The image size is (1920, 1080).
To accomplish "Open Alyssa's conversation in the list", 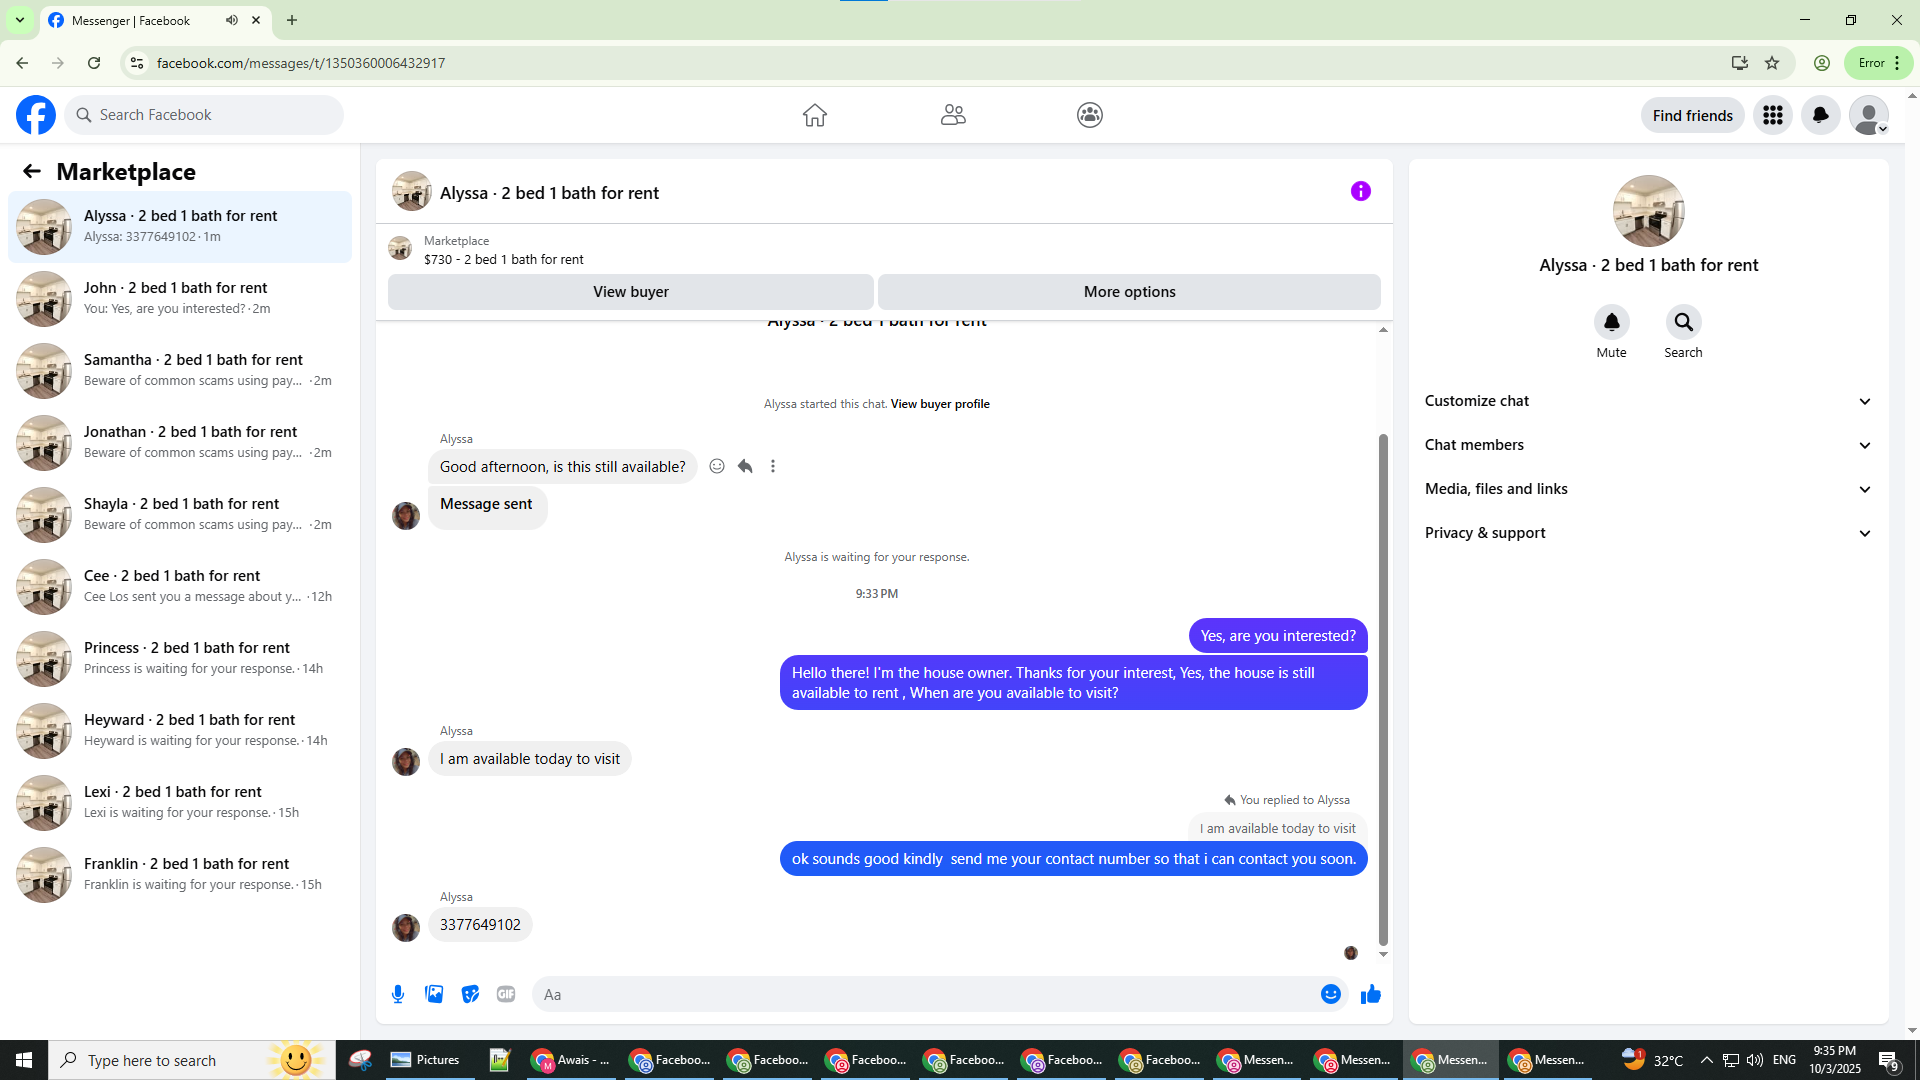I will pyautogui.click(x=180, y=227).
